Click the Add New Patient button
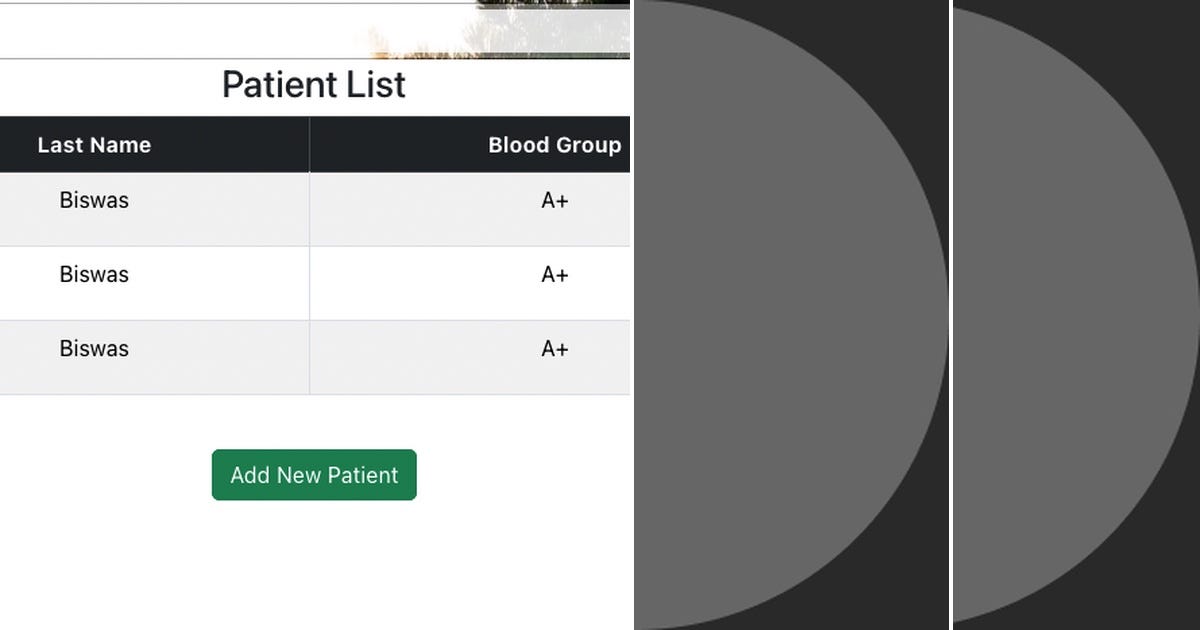This screenshot has width=1200, height=630. coord(314,475)
